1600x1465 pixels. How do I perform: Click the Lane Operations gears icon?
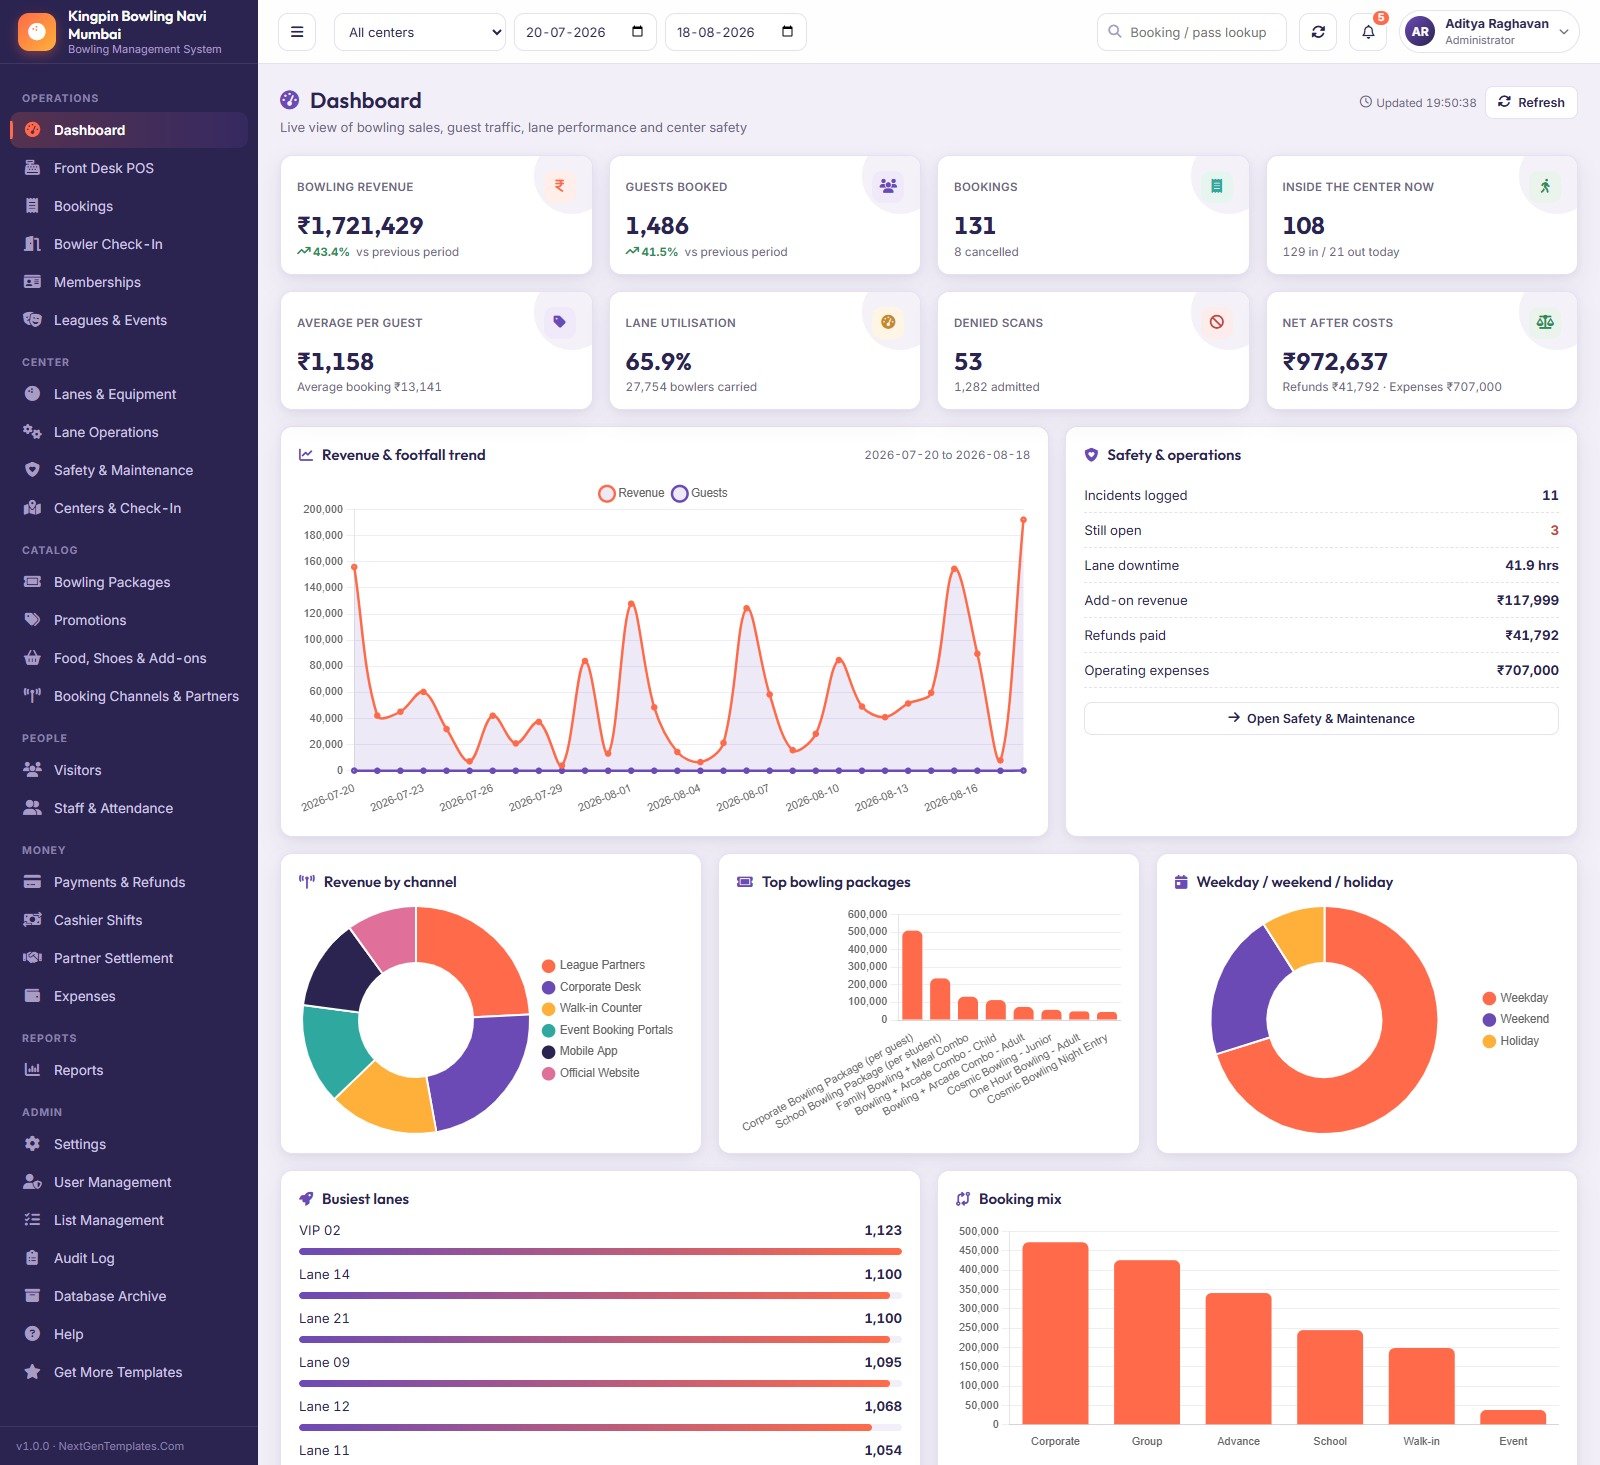pyautogui.click(x=32, y=432)
